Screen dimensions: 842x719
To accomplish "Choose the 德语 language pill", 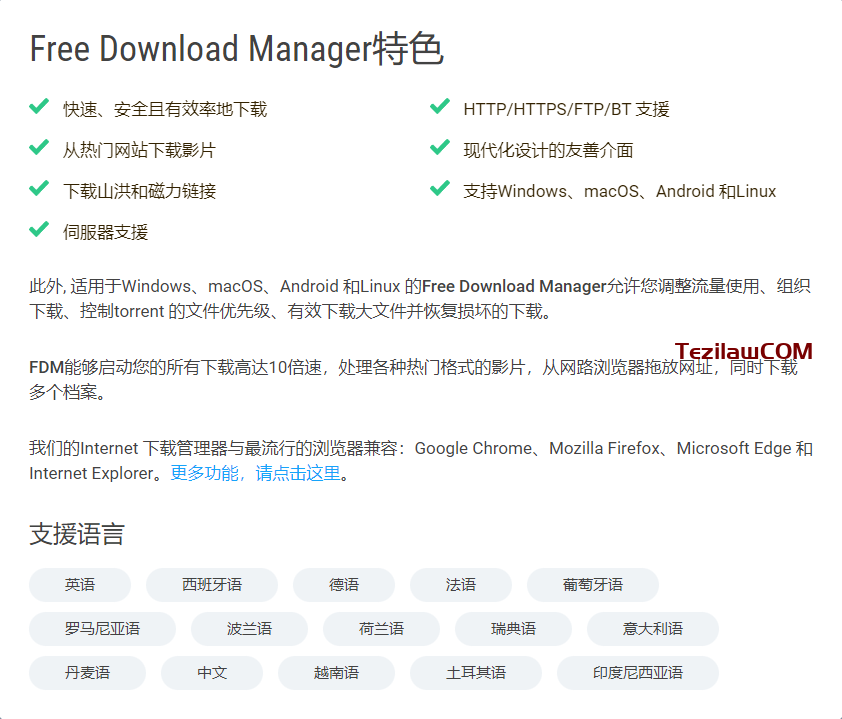I will (344, 585).
